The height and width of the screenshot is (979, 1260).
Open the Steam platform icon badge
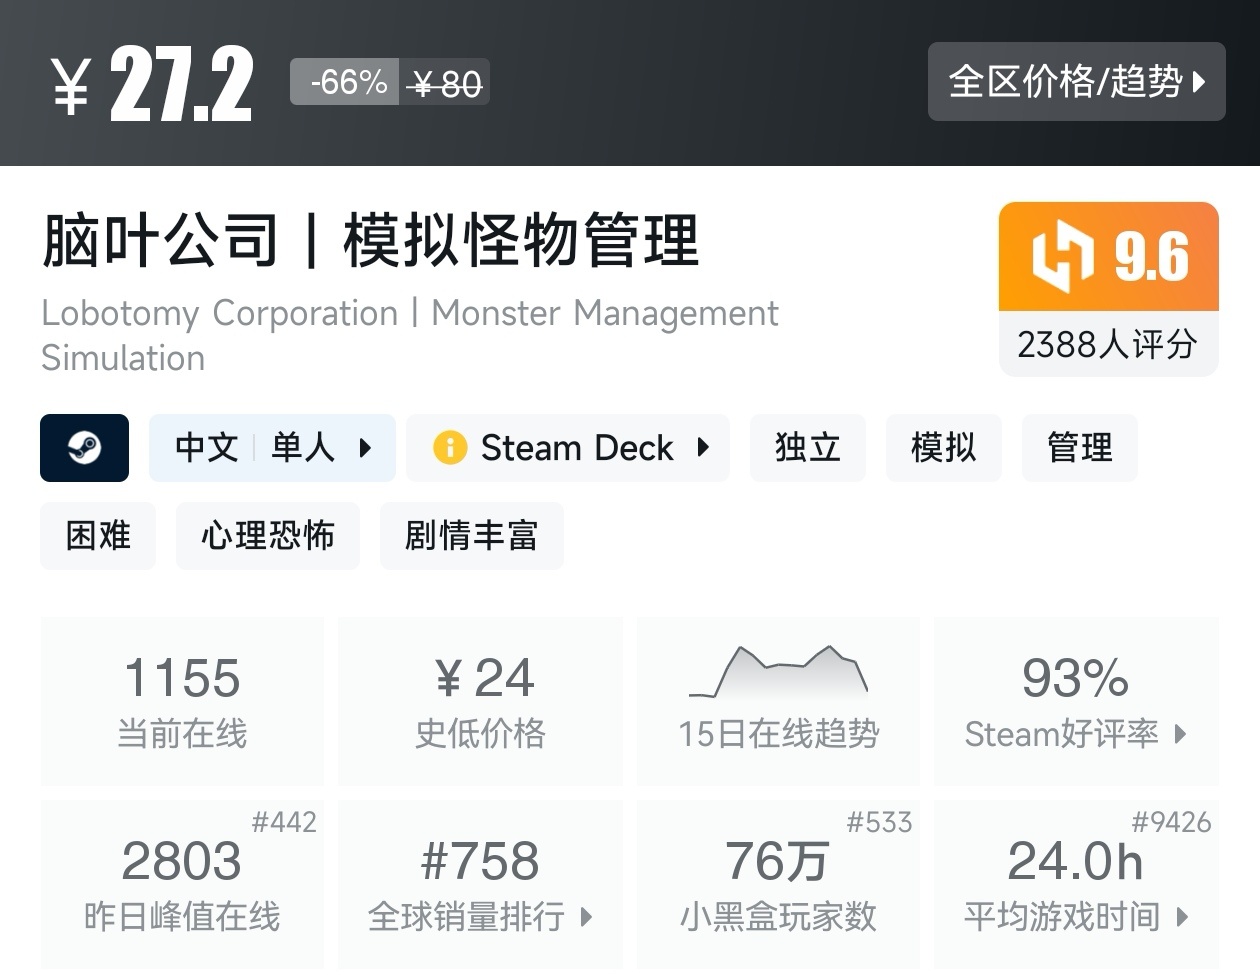click(x=84, y=448)
